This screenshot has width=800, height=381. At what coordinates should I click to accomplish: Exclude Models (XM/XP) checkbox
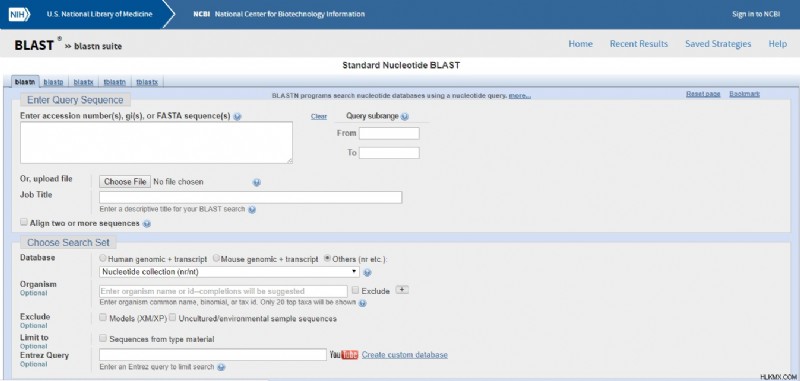click(103, 317)
